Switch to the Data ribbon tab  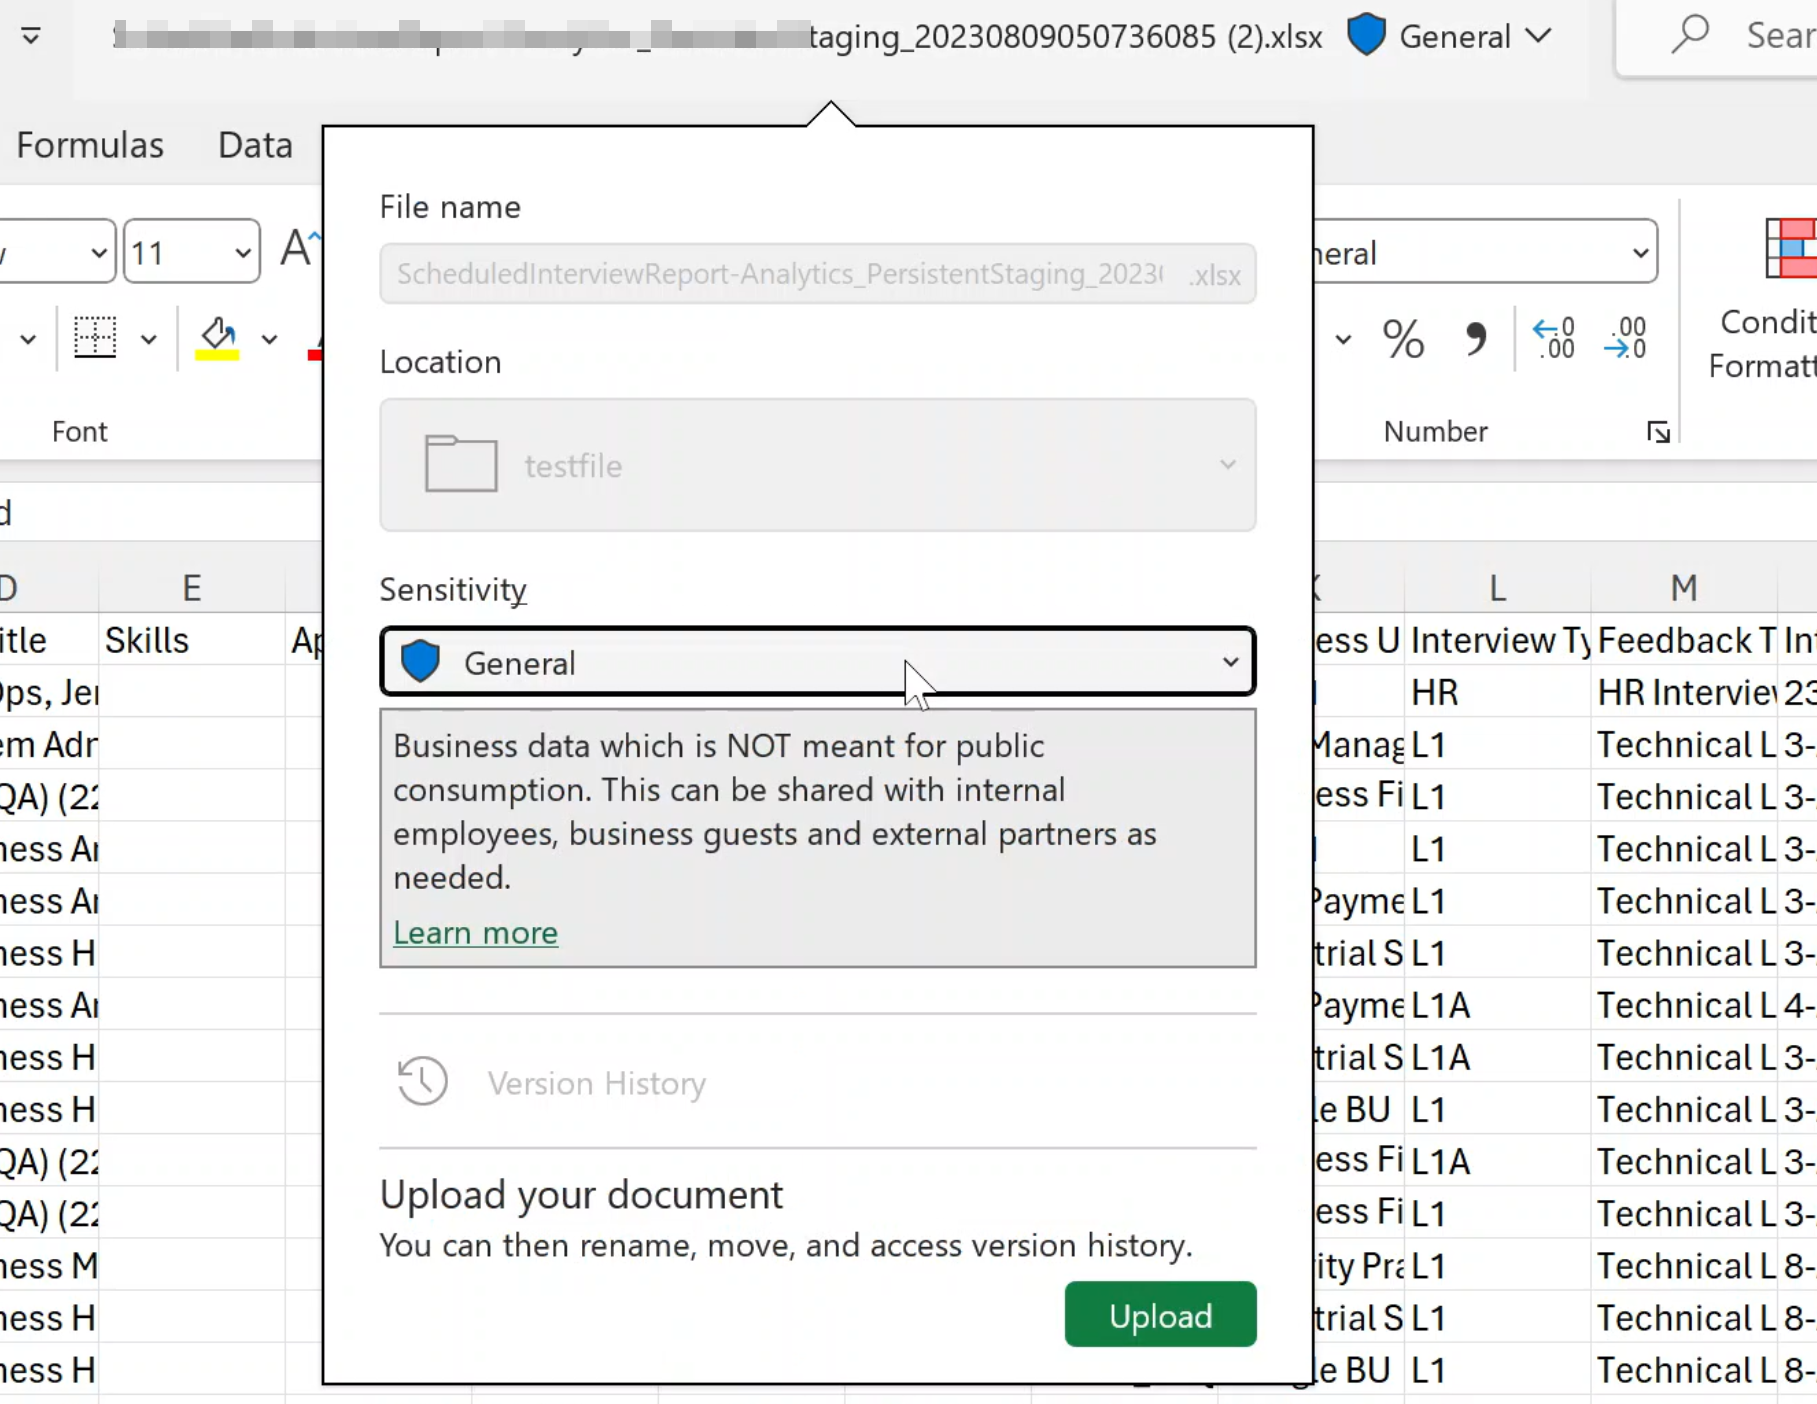255,145
